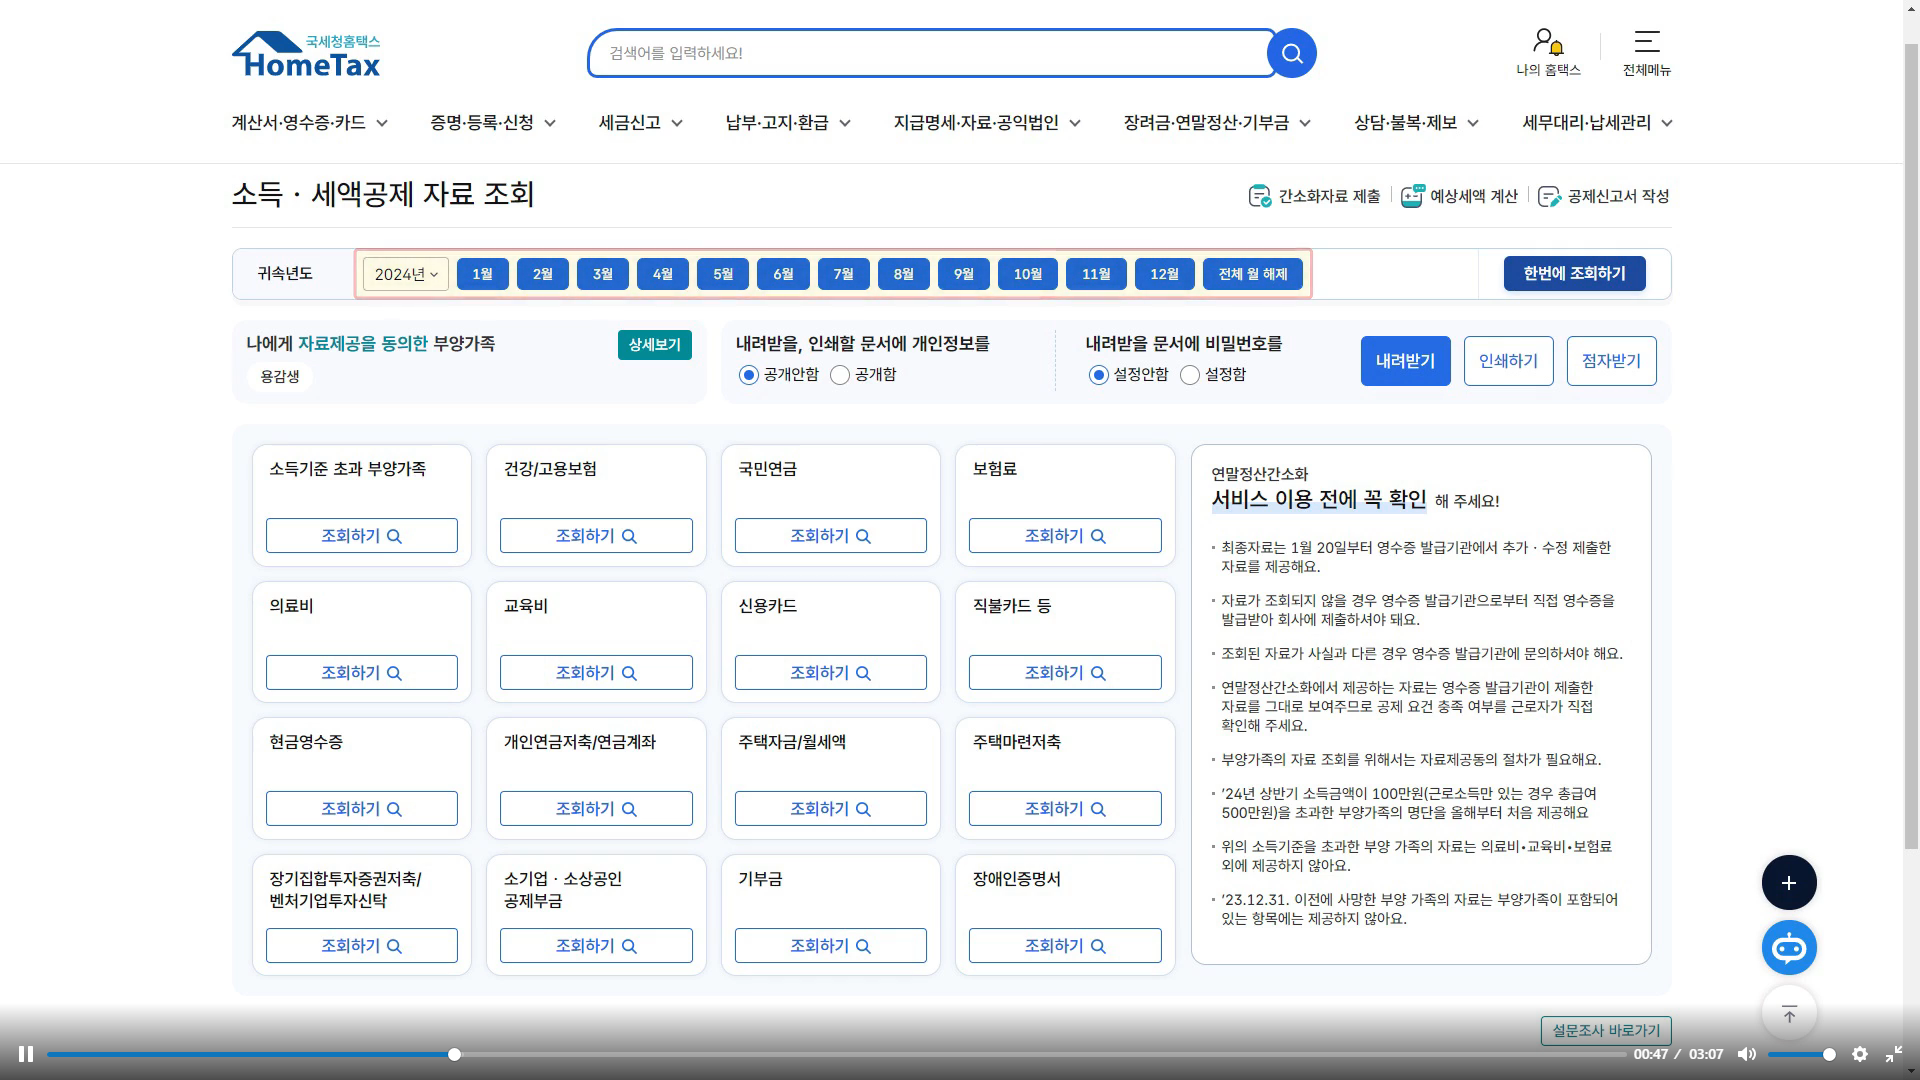Mute the video volume speaker icon
Viewport: 1920px width, 1080px height.
click(x=1746, y=1054)
